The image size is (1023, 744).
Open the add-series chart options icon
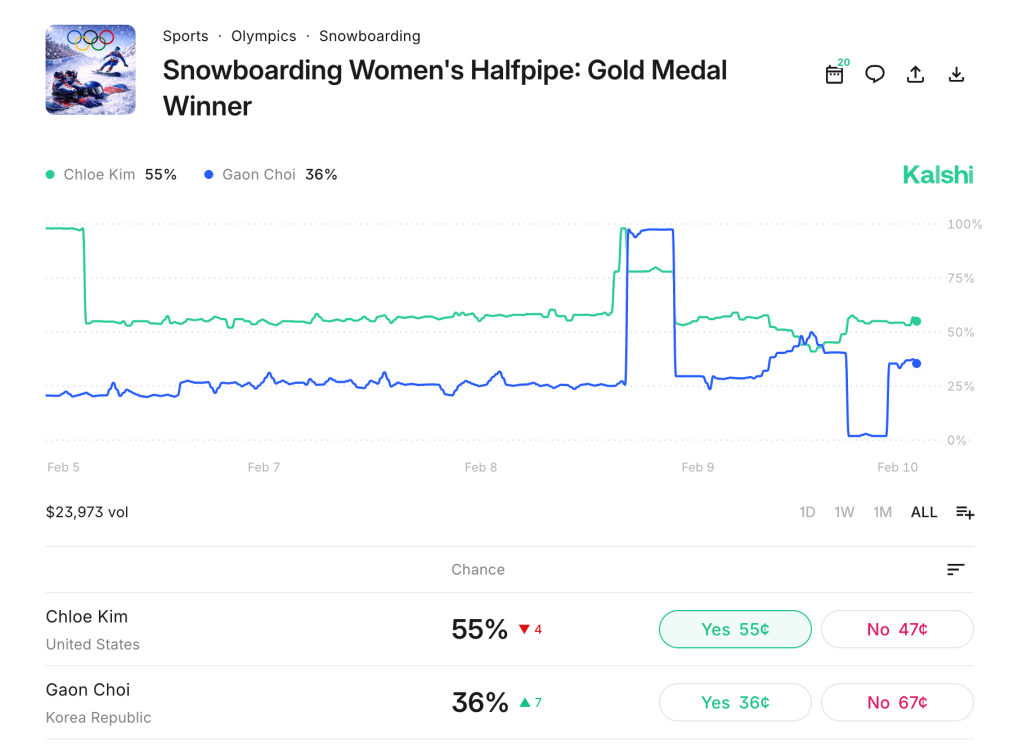coord(965,512)
